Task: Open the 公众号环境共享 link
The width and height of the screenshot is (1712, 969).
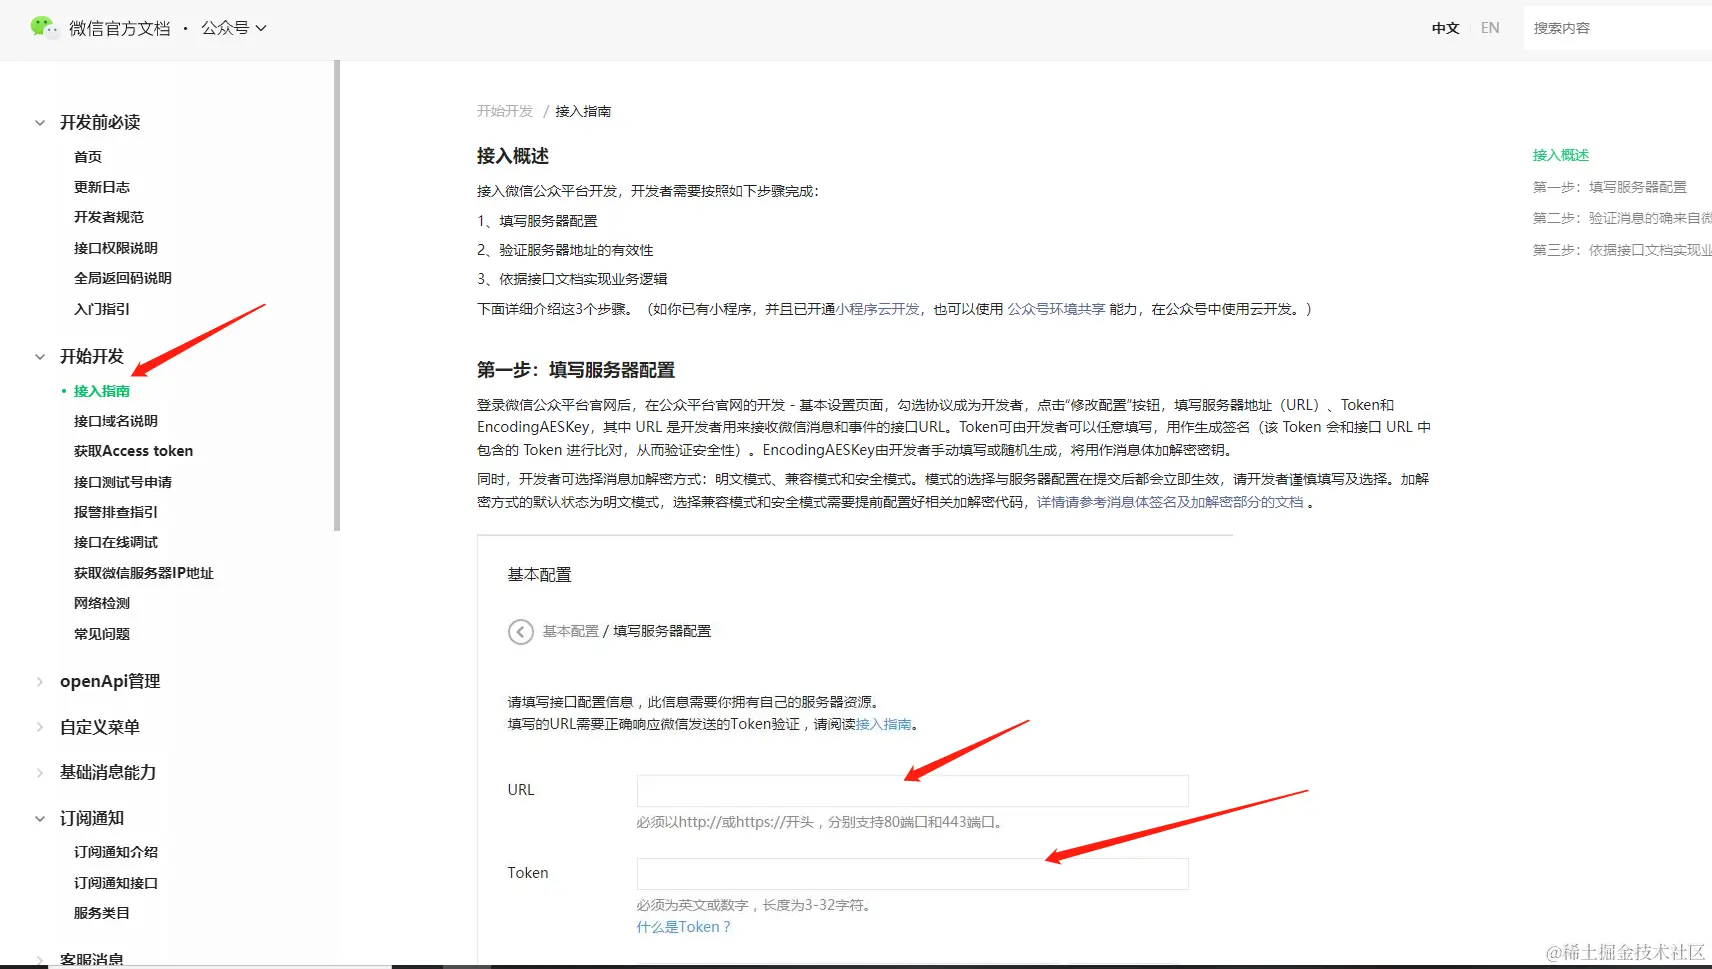Action: pos(1056,309)
